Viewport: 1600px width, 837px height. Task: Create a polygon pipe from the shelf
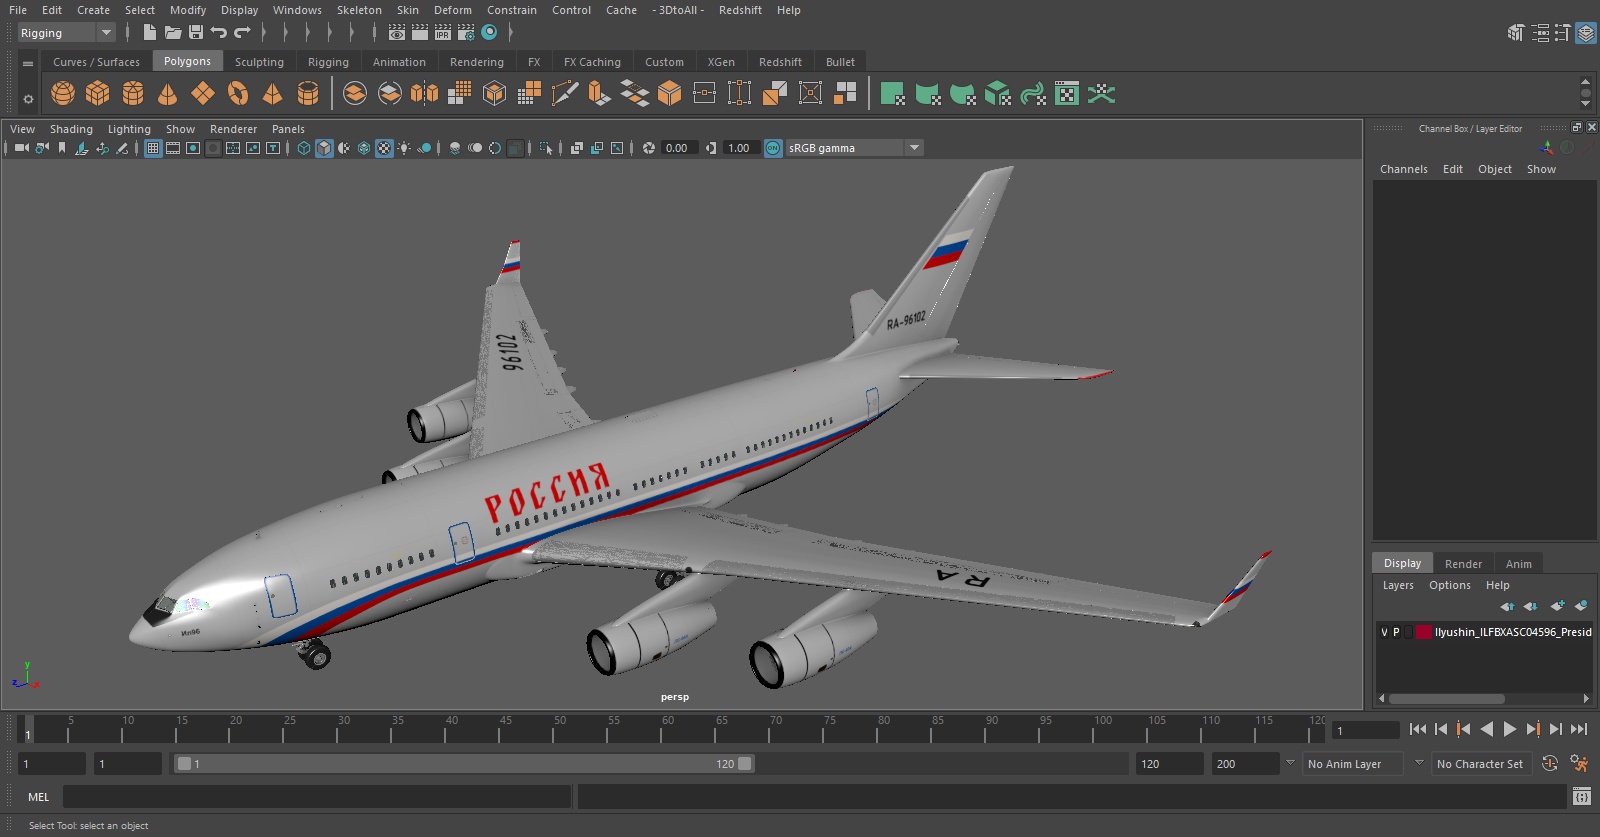(308, 94)
